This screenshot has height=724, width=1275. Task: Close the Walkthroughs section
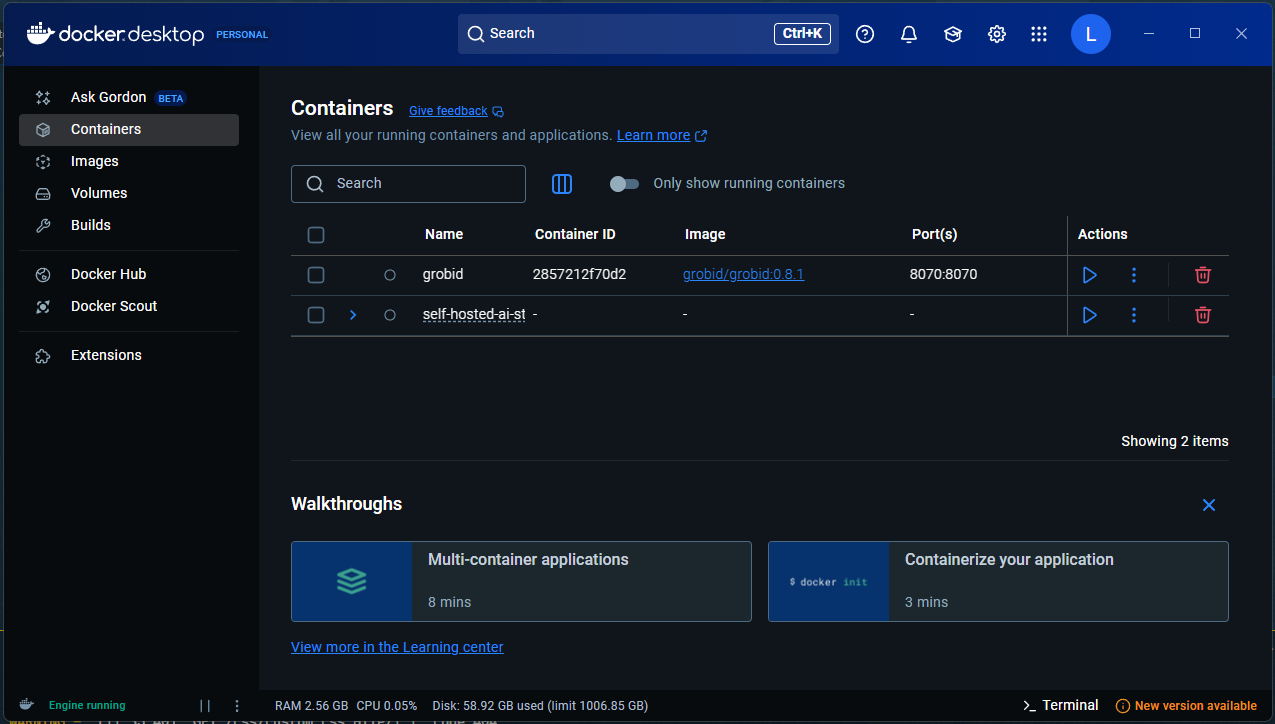[1209, 505]
